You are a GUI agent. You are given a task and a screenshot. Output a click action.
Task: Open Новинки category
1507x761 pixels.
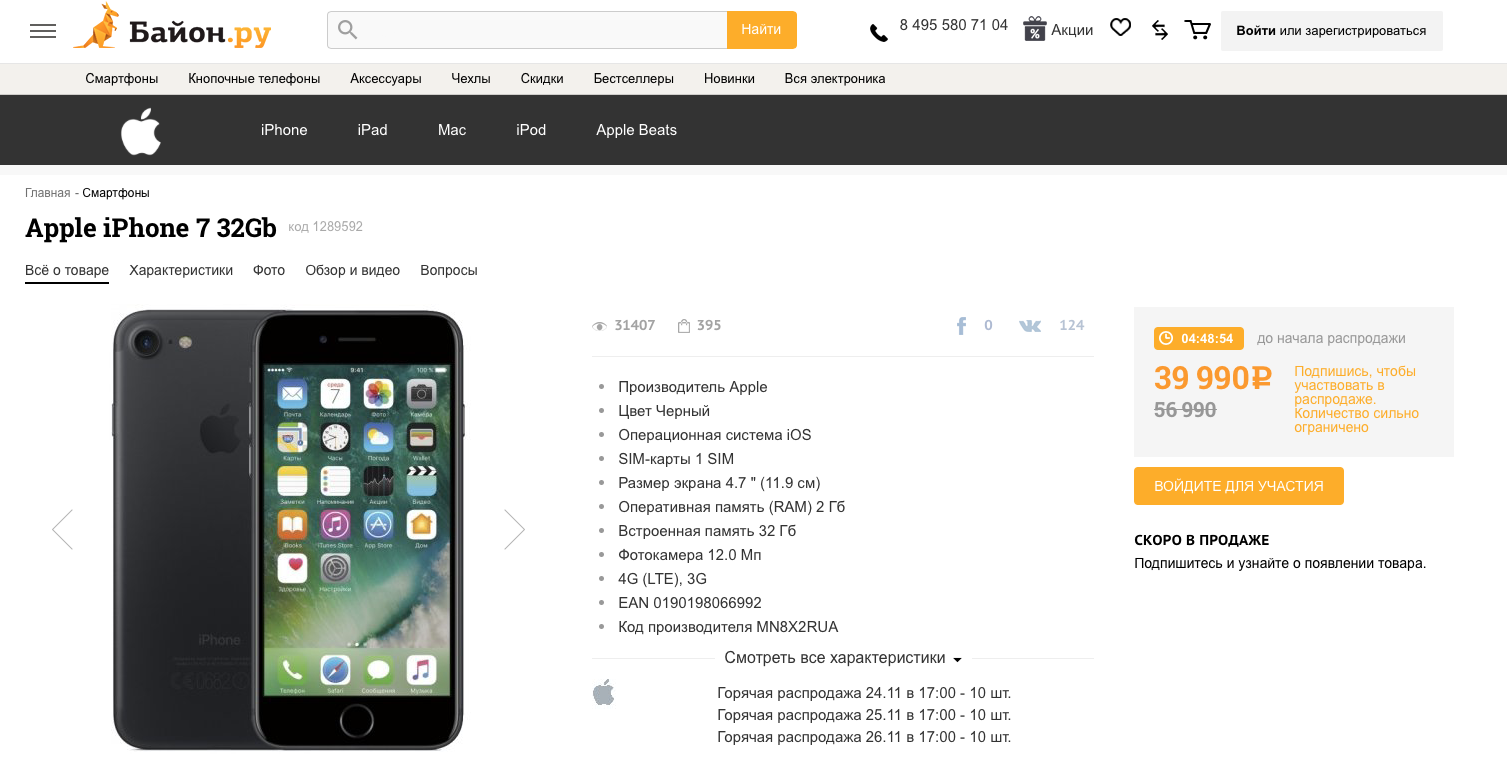[729, 78]
